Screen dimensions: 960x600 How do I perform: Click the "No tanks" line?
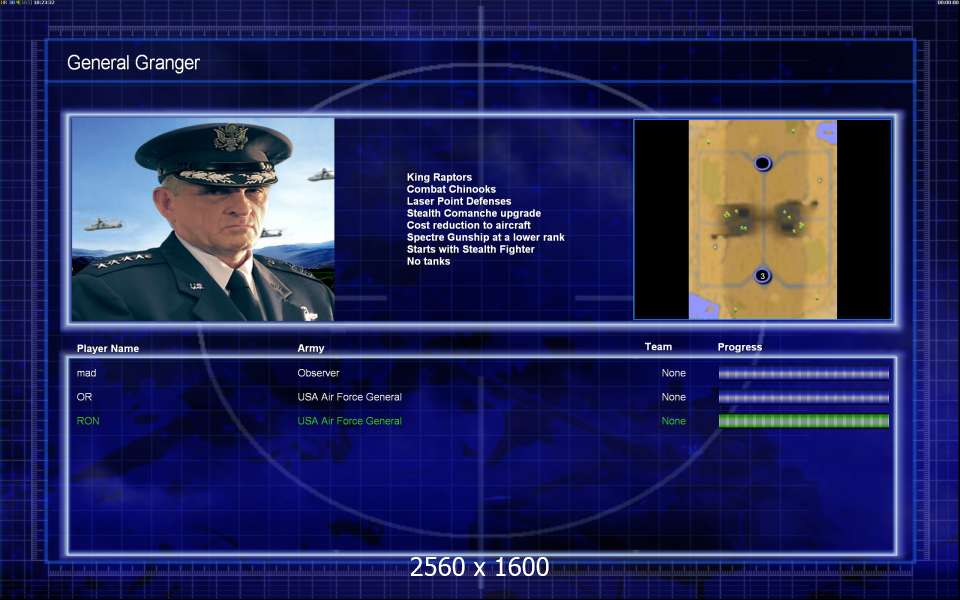429,261
